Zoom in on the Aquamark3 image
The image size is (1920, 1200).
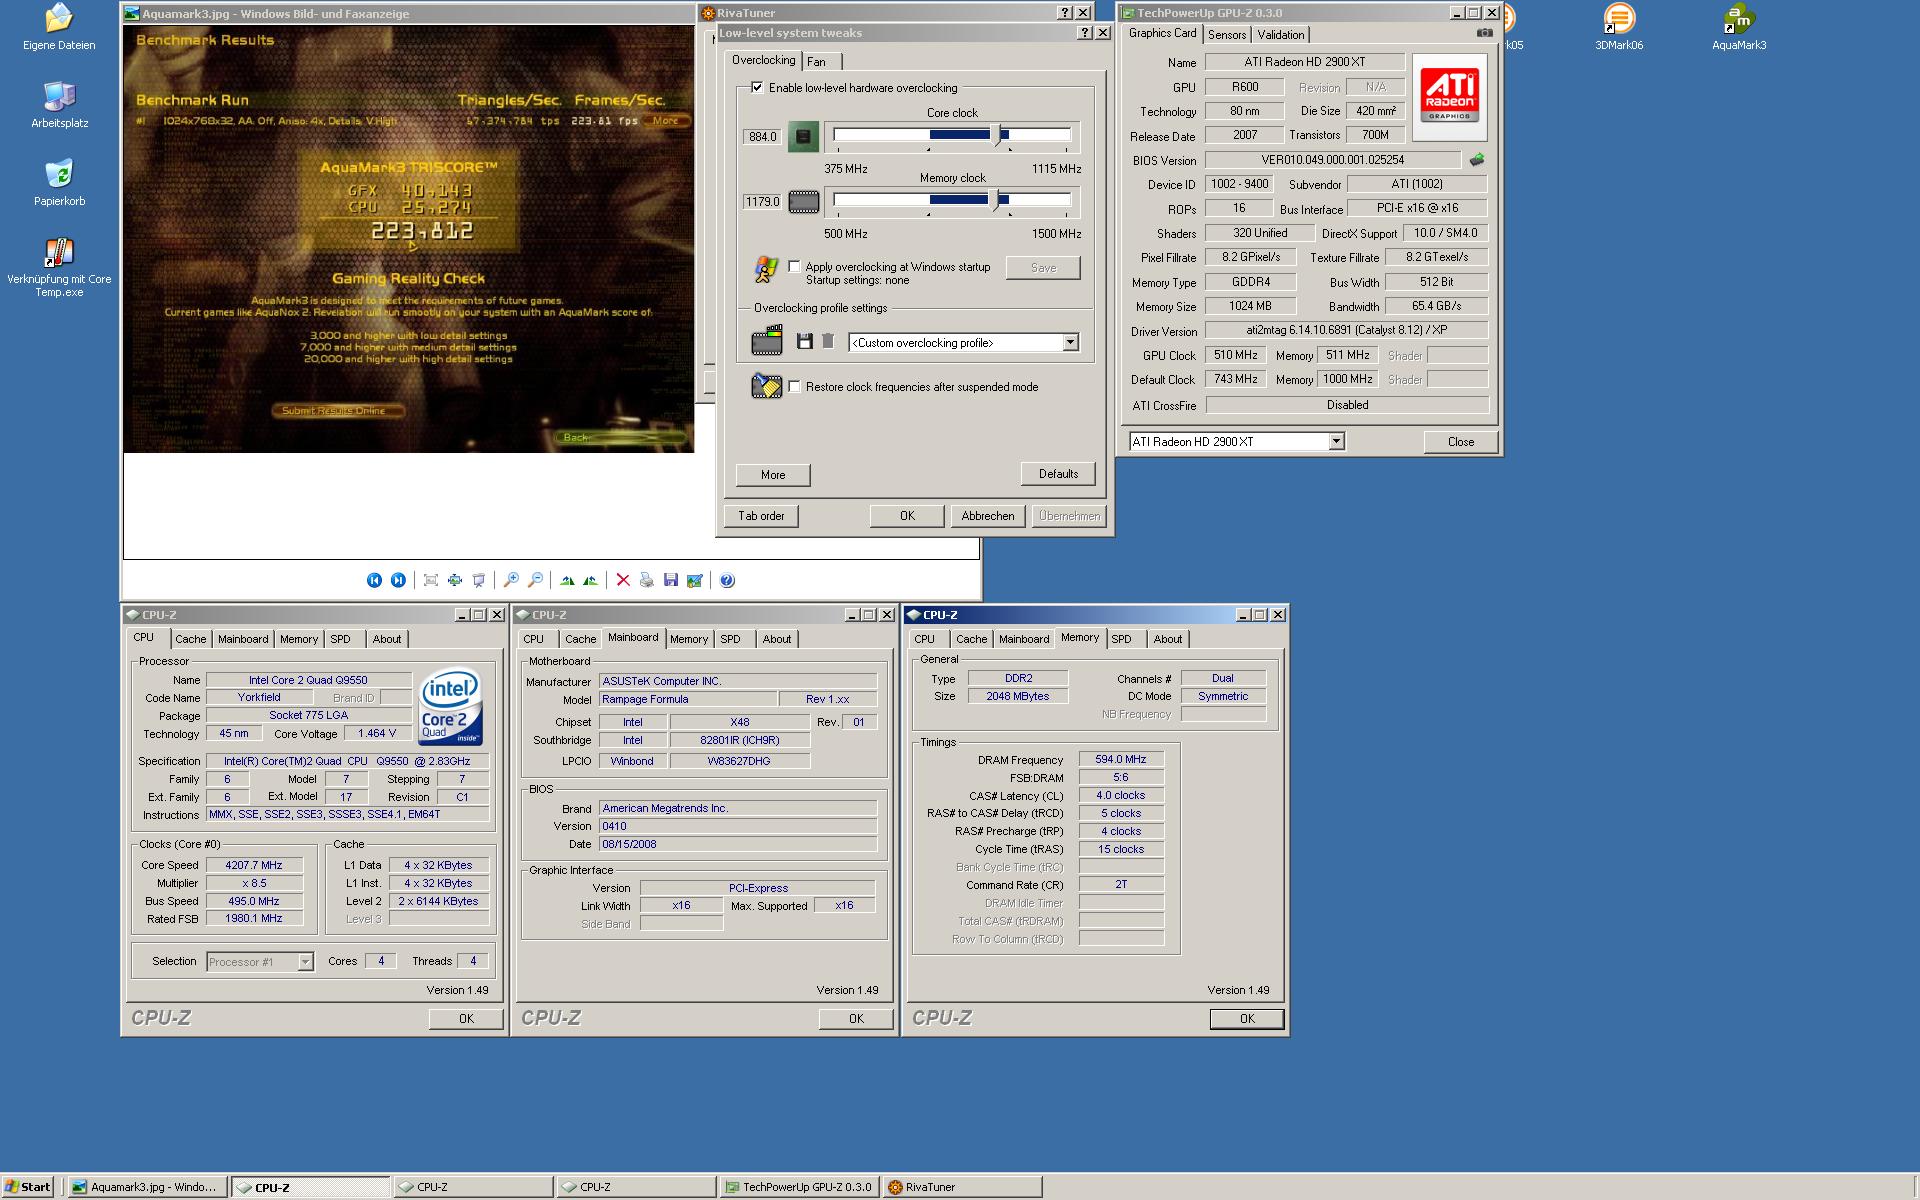[511, 580]
